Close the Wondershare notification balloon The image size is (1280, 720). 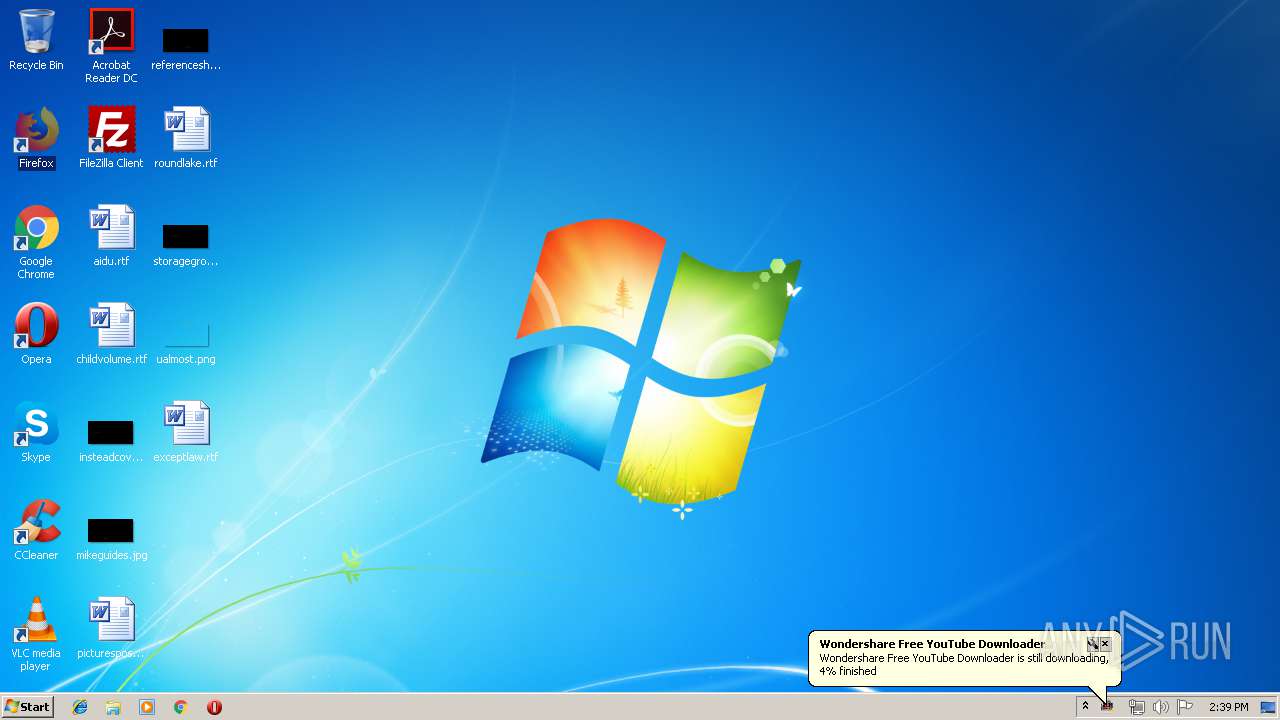(x=1105, y=644)
